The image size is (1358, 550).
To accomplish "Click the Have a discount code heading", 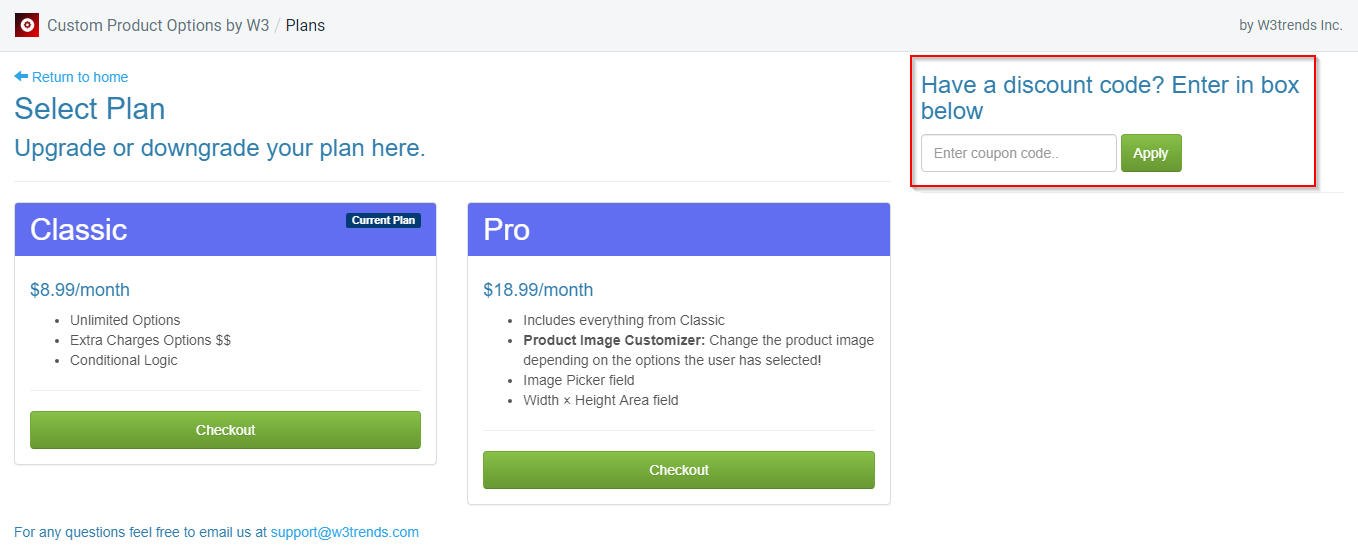I will coord(1110,98).
